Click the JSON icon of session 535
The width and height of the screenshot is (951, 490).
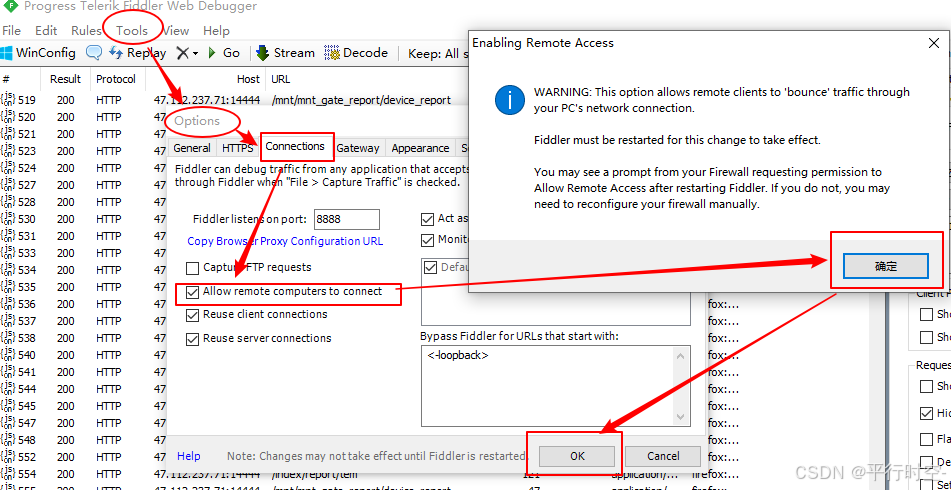(8, 287)
